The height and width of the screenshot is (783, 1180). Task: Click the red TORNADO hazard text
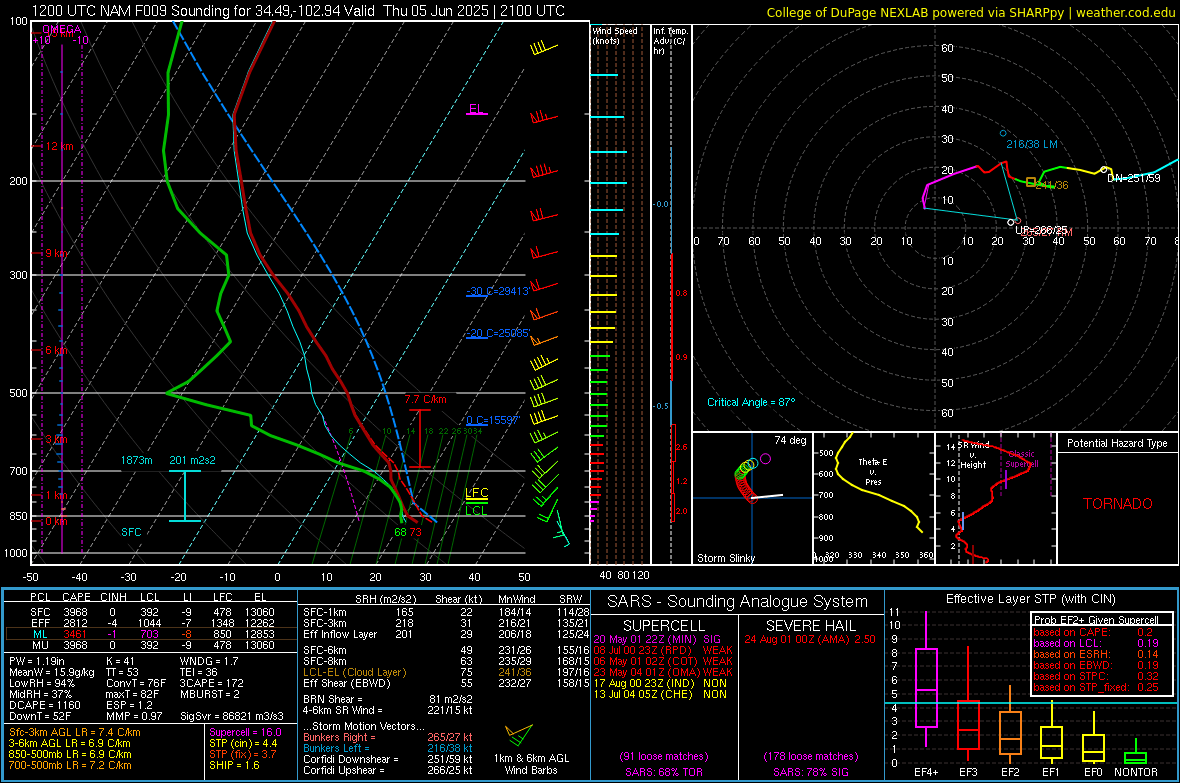tap(1118, 504)
